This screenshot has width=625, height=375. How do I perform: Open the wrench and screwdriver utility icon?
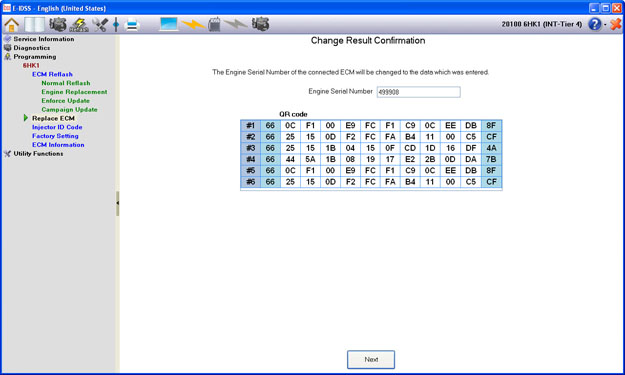click(100, 25)
